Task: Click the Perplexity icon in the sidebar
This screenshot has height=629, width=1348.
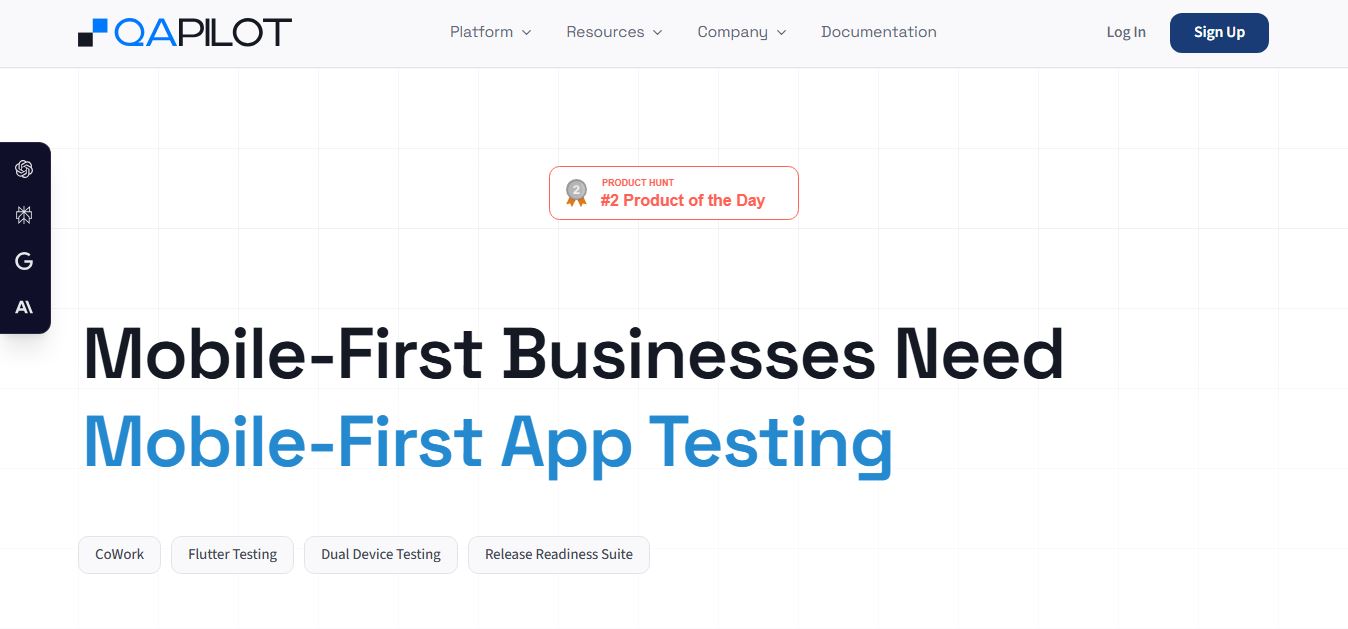Action: click(24, 215)
